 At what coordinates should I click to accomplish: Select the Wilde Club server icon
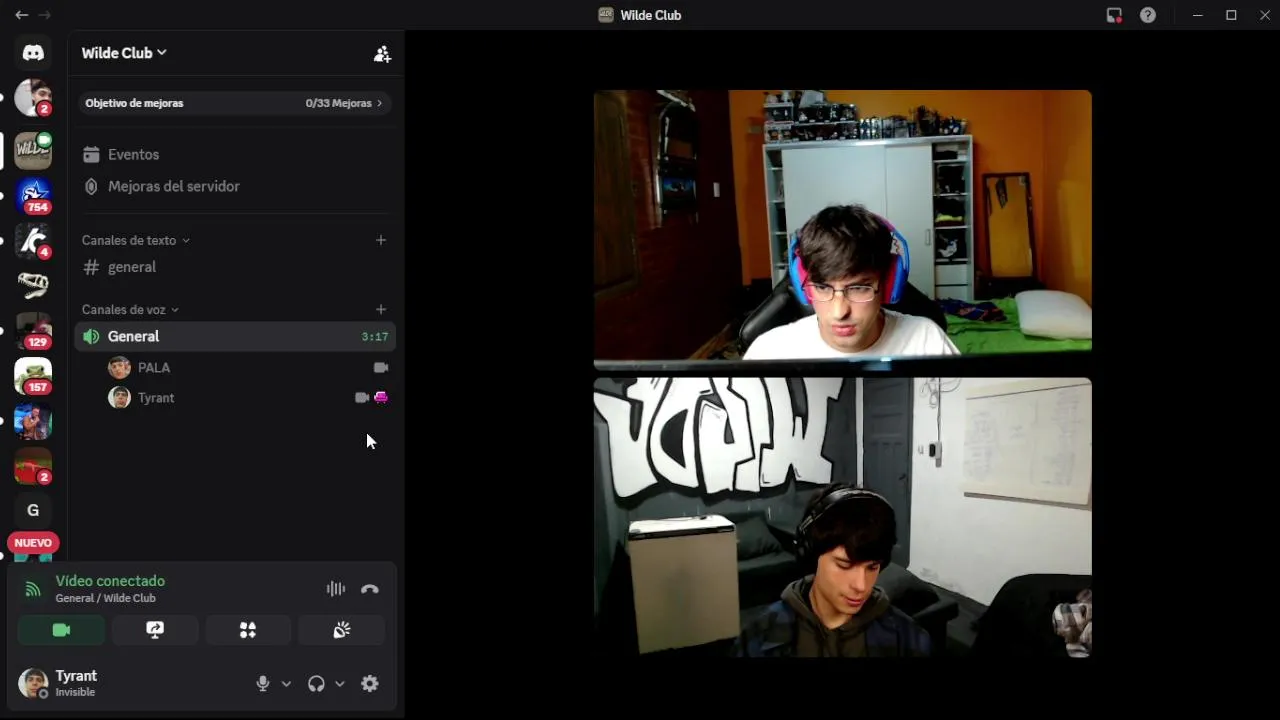(33, 150)
